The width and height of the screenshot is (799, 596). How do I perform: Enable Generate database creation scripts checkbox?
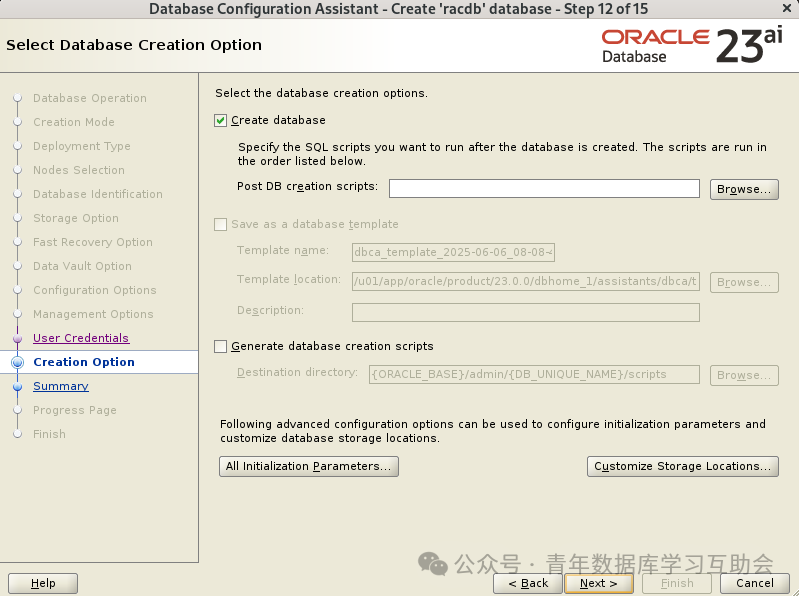tap(220, 346)
